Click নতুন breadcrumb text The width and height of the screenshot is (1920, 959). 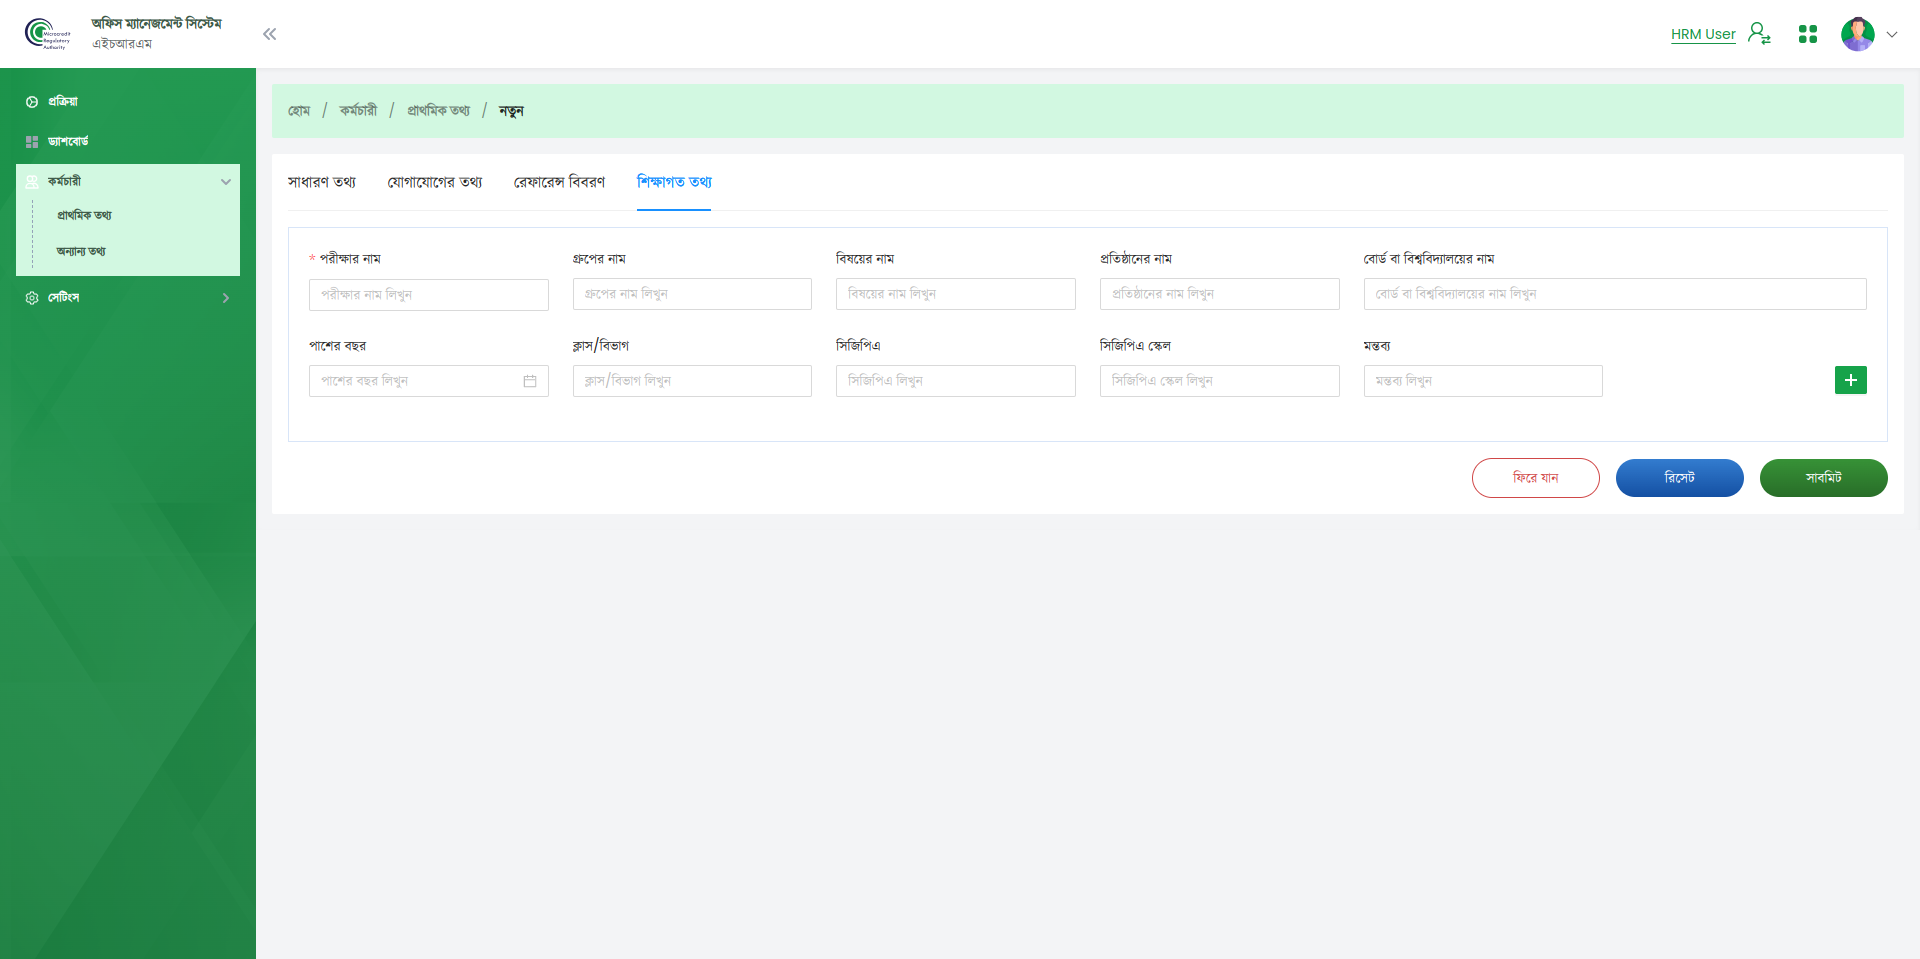(x=511, y=110)
